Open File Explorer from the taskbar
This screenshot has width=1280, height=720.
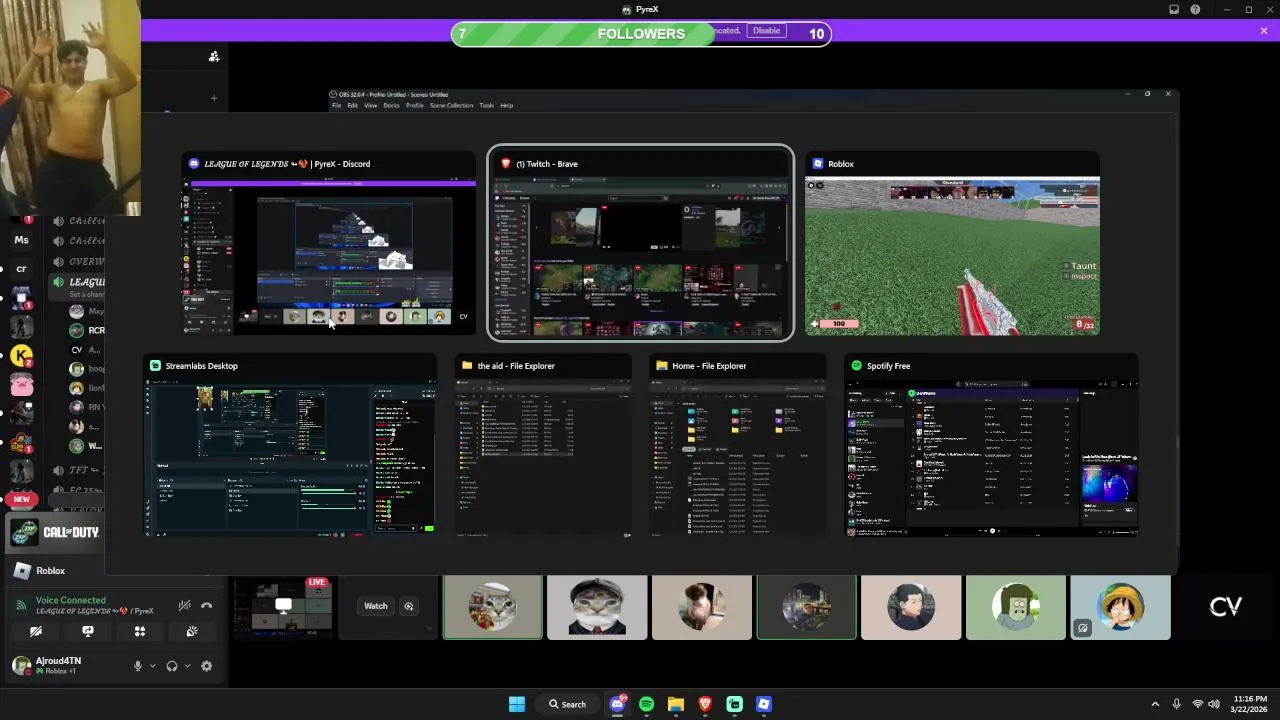coord(676,704)
